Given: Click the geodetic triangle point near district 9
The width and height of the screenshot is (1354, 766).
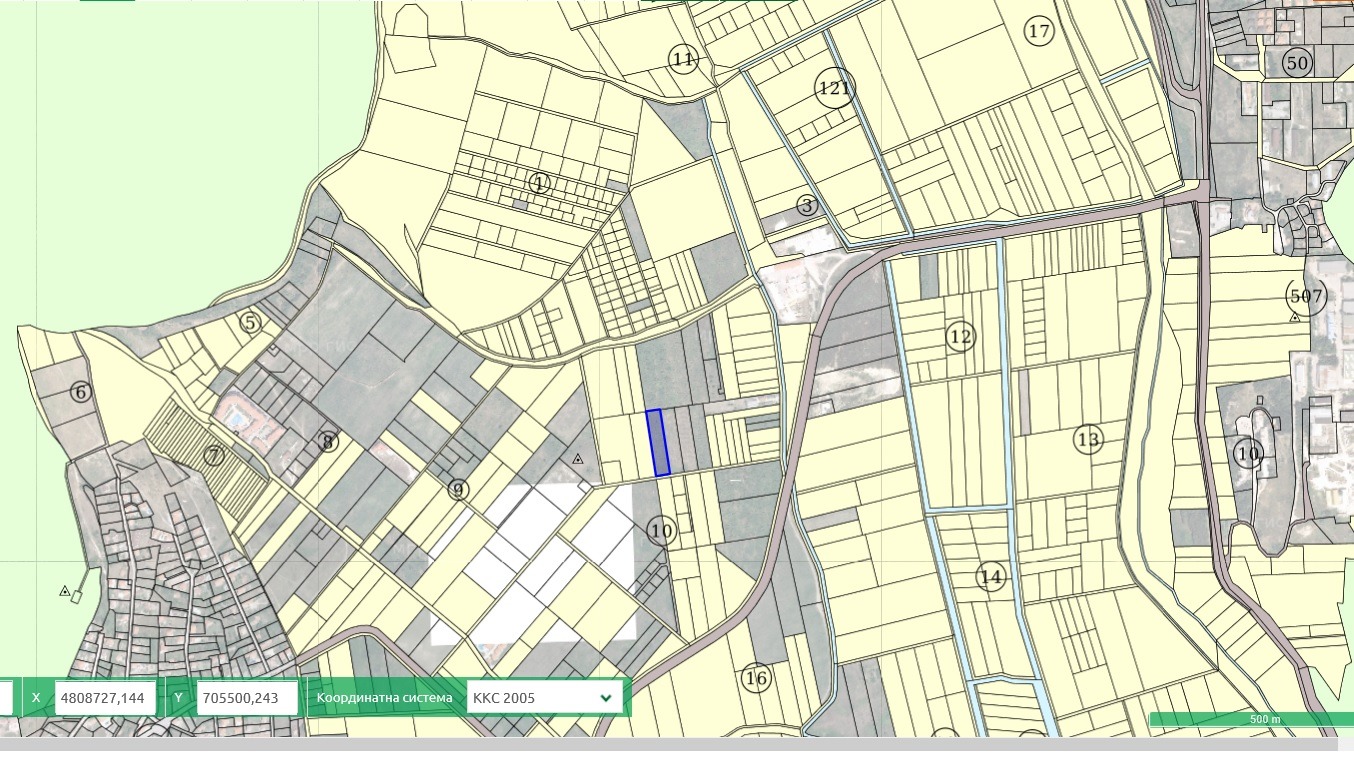Looking at the screenshot, I should 577,459.
